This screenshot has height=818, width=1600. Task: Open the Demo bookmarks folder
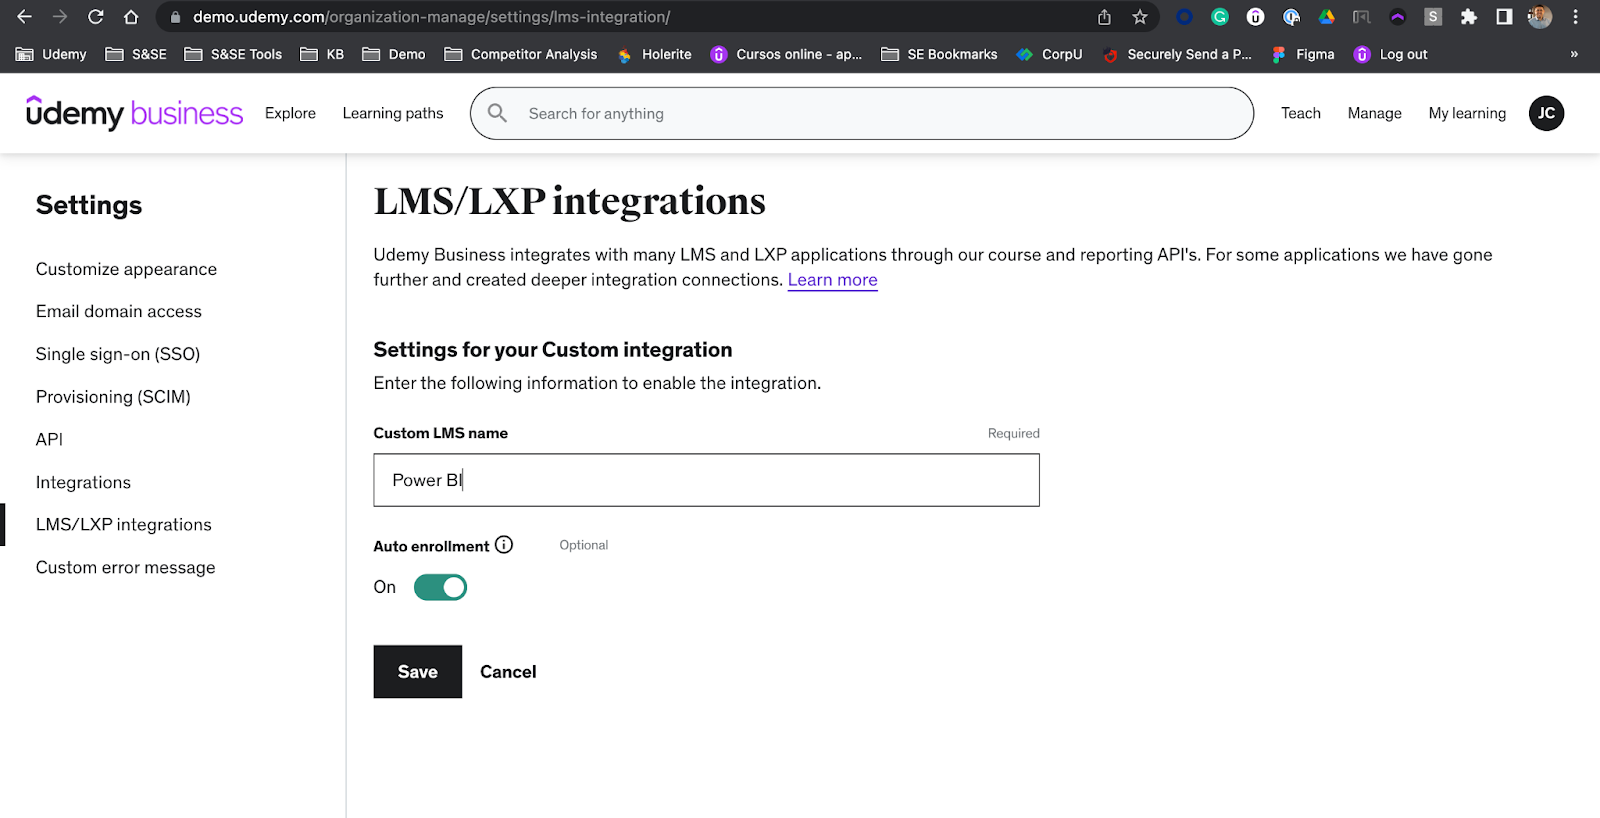[x=393, y=54]
